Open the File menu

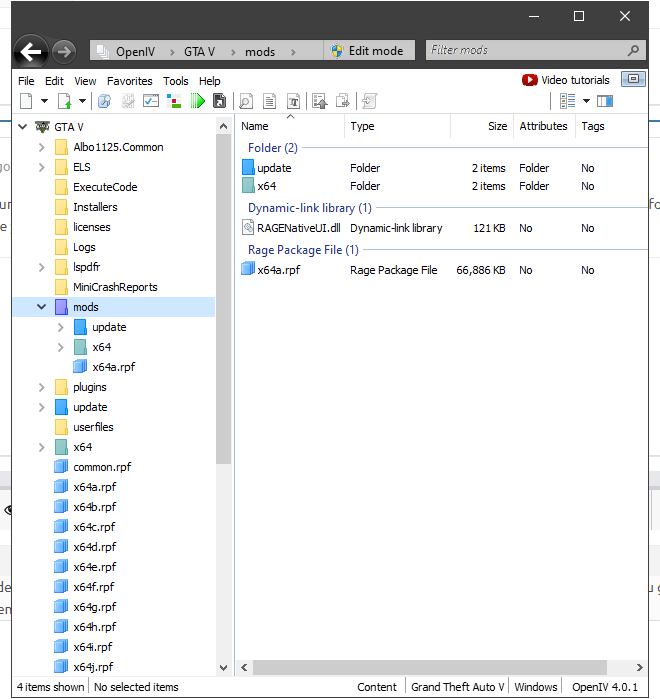[26, 81]
